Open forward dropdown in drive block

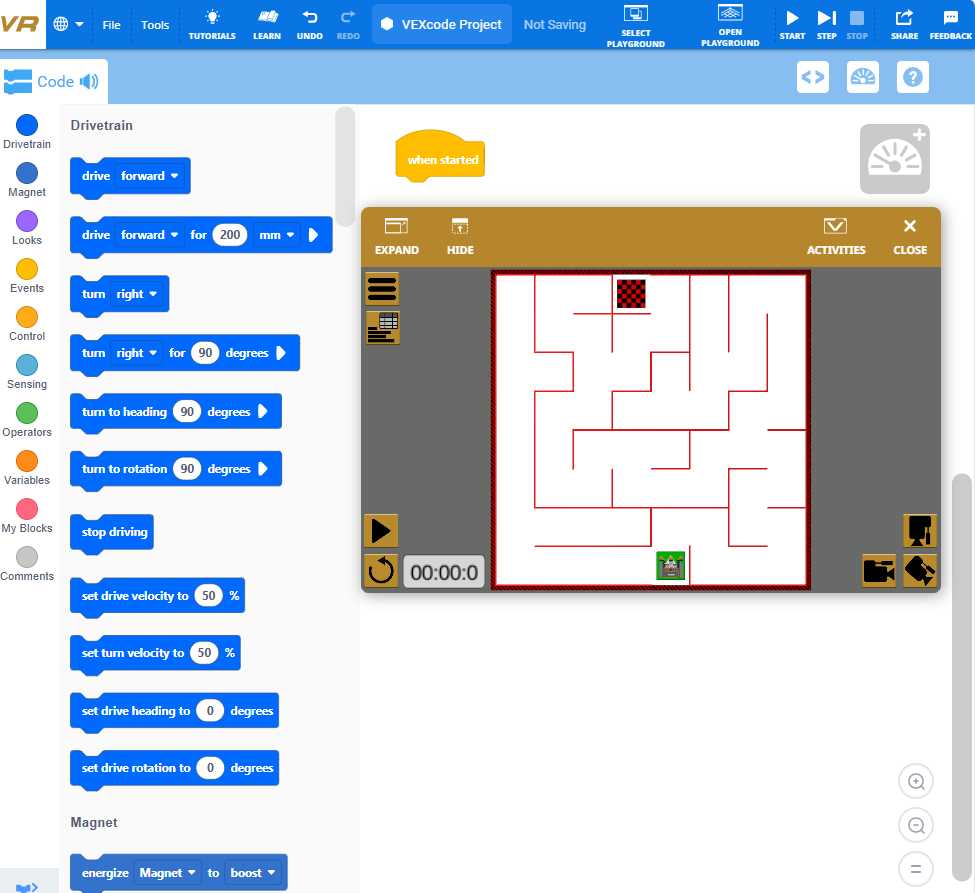pos(150,176)
